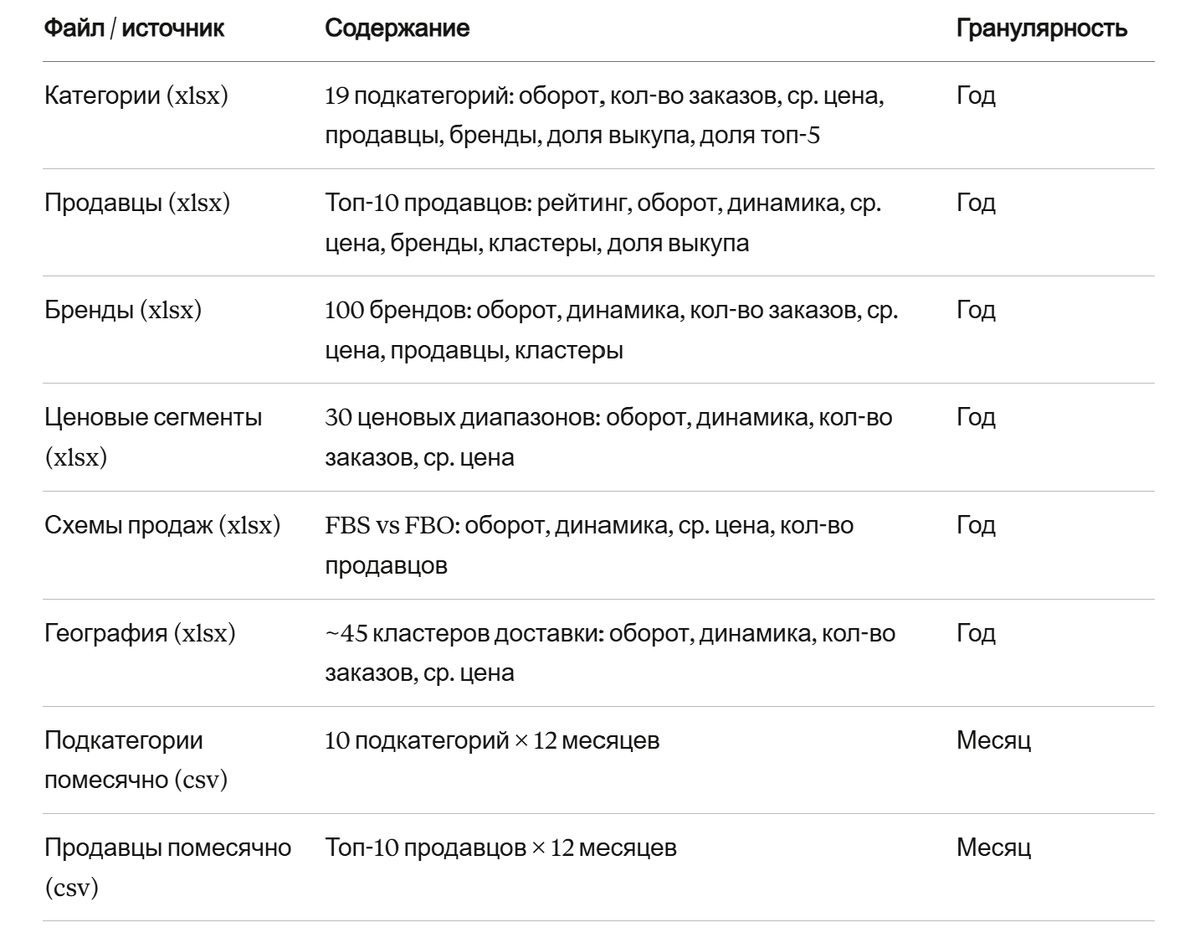Screen dimensions: 1200x943
Task: Select the "Схемы продаж (xlsx)" cell
Action: point(162,525)
